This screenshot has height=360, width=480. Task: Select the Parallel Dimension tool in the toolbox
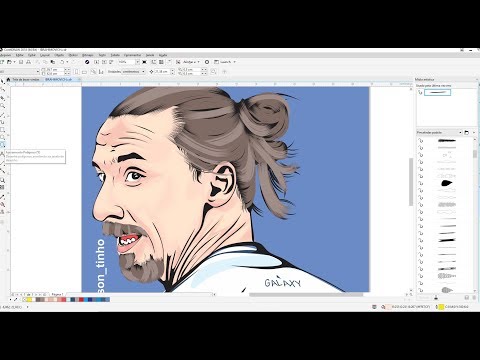pos(3,162)
